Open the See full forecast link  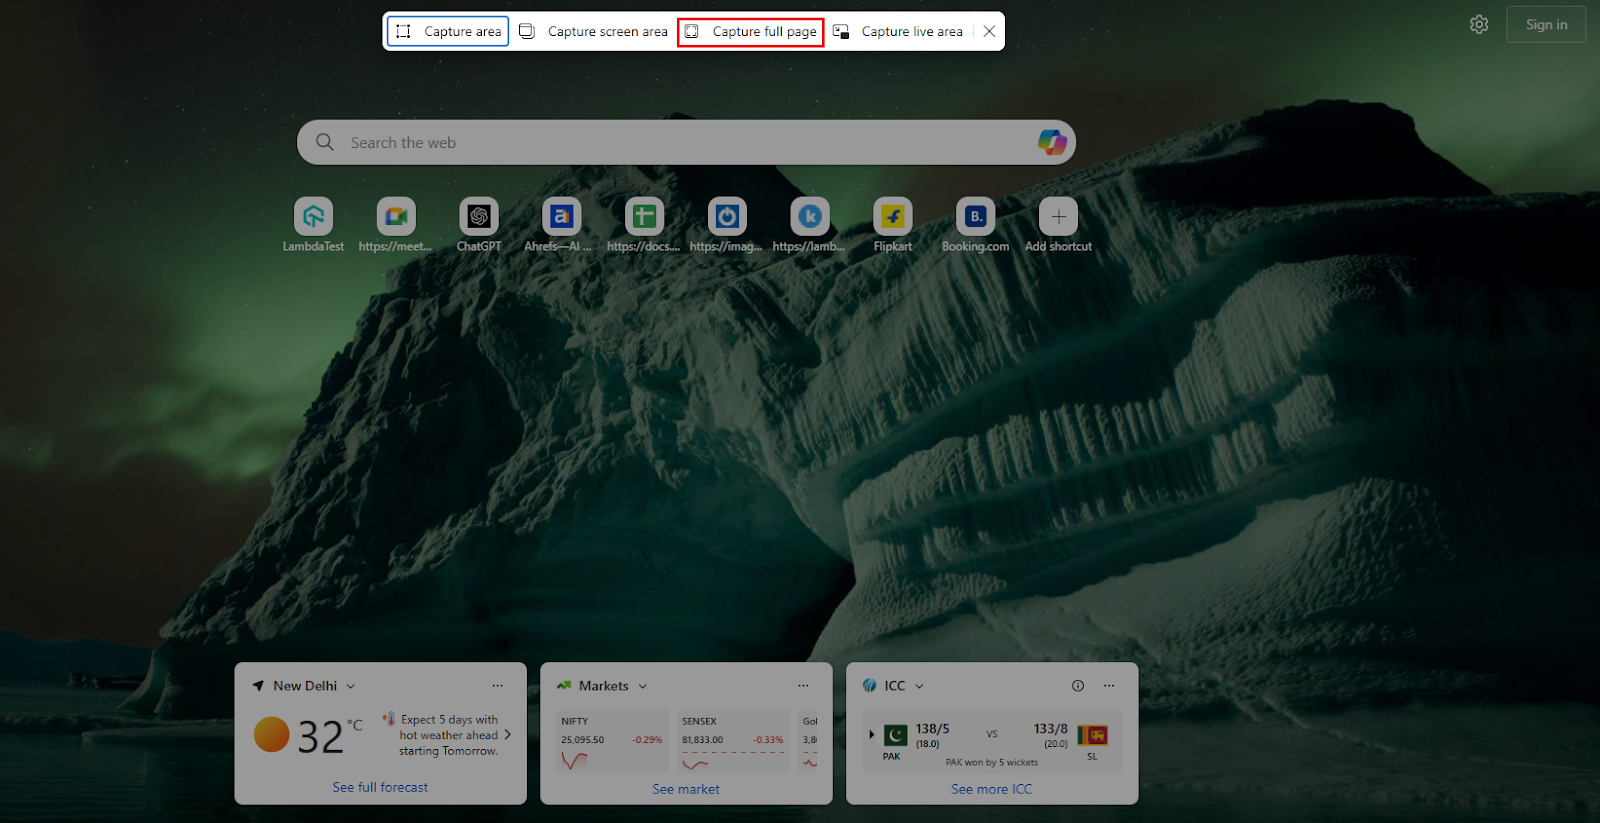[380, 788]
